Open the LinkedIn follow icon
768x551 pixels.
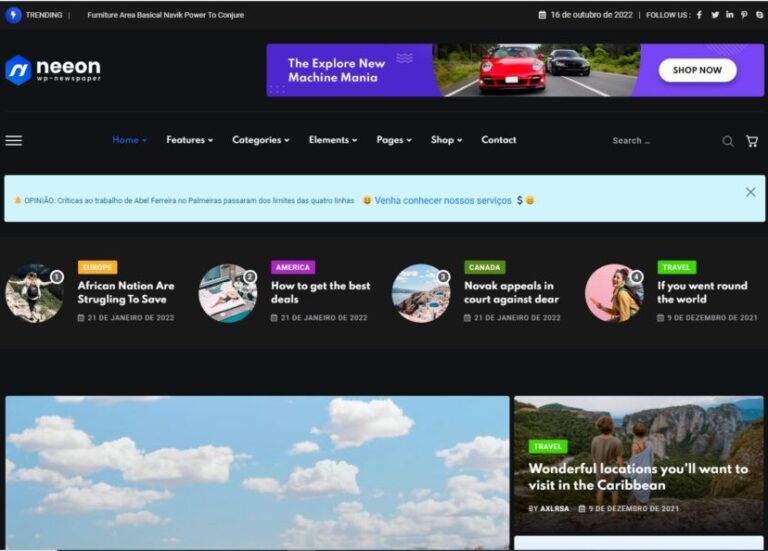(730, 15)
